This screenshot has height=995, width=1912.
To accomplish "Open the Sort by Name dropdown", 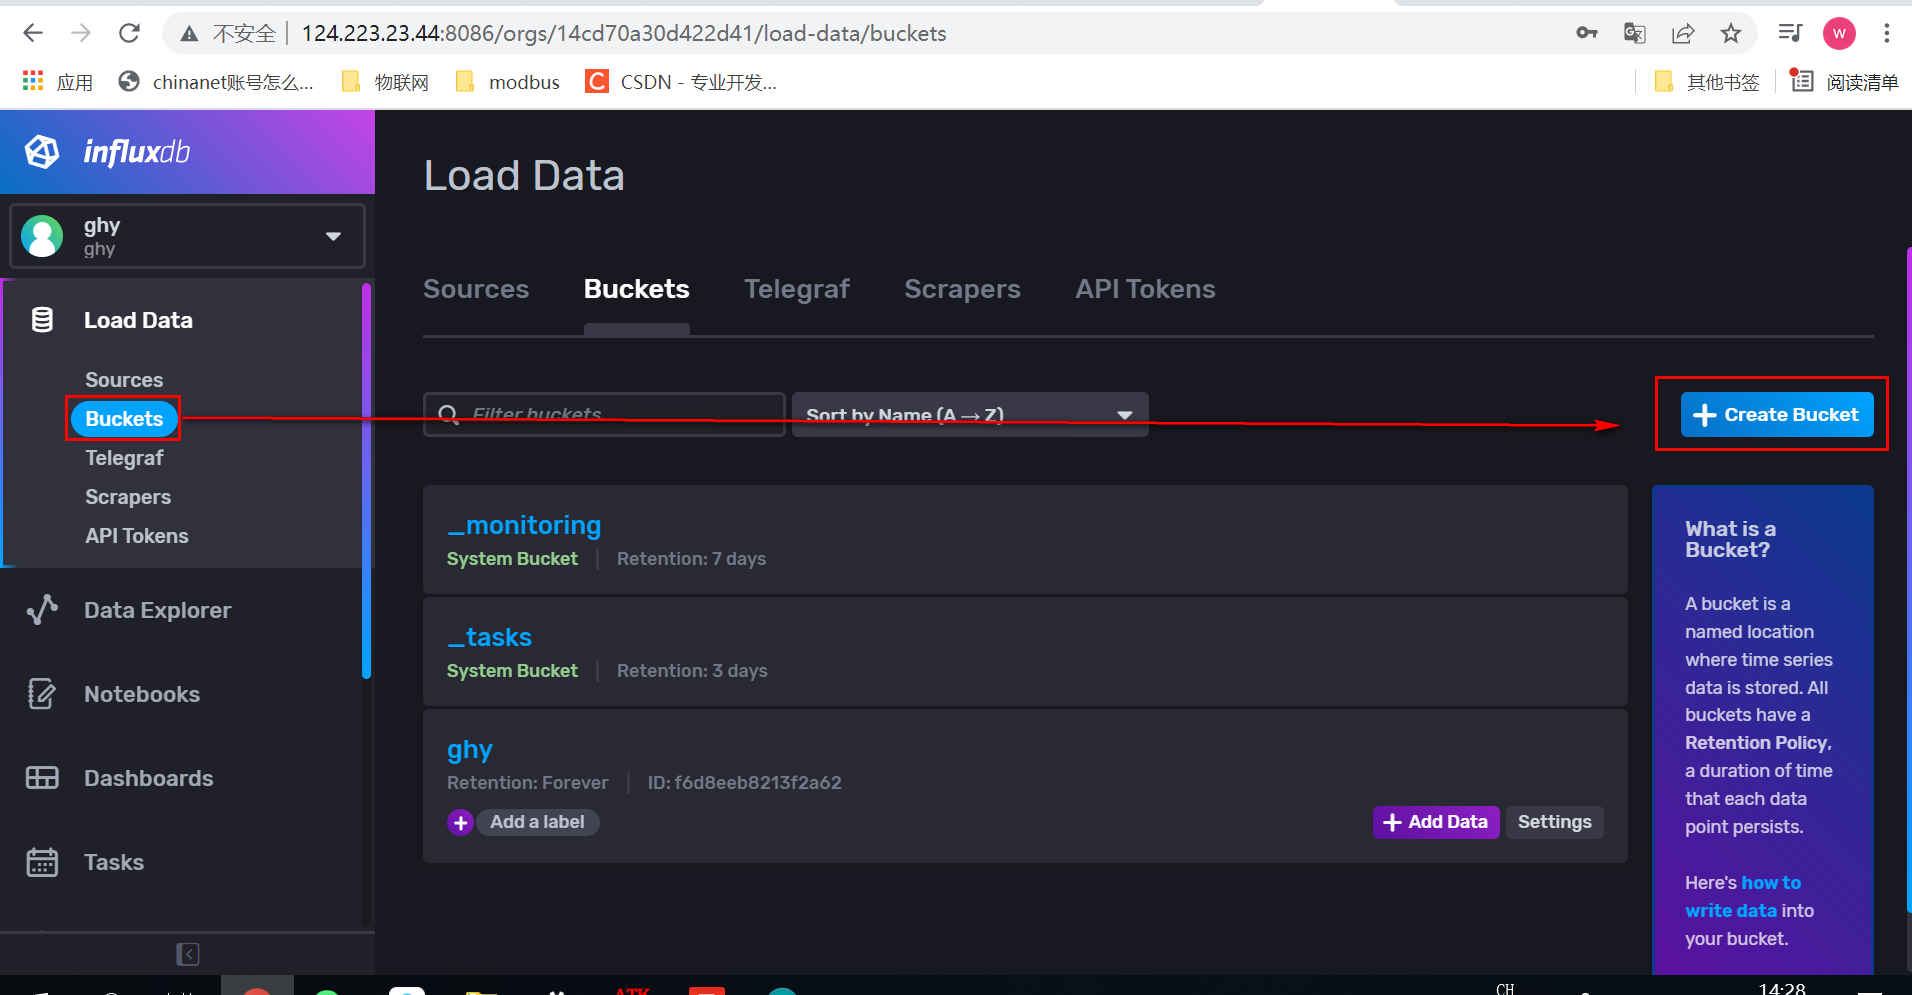I will coord(967,414).
